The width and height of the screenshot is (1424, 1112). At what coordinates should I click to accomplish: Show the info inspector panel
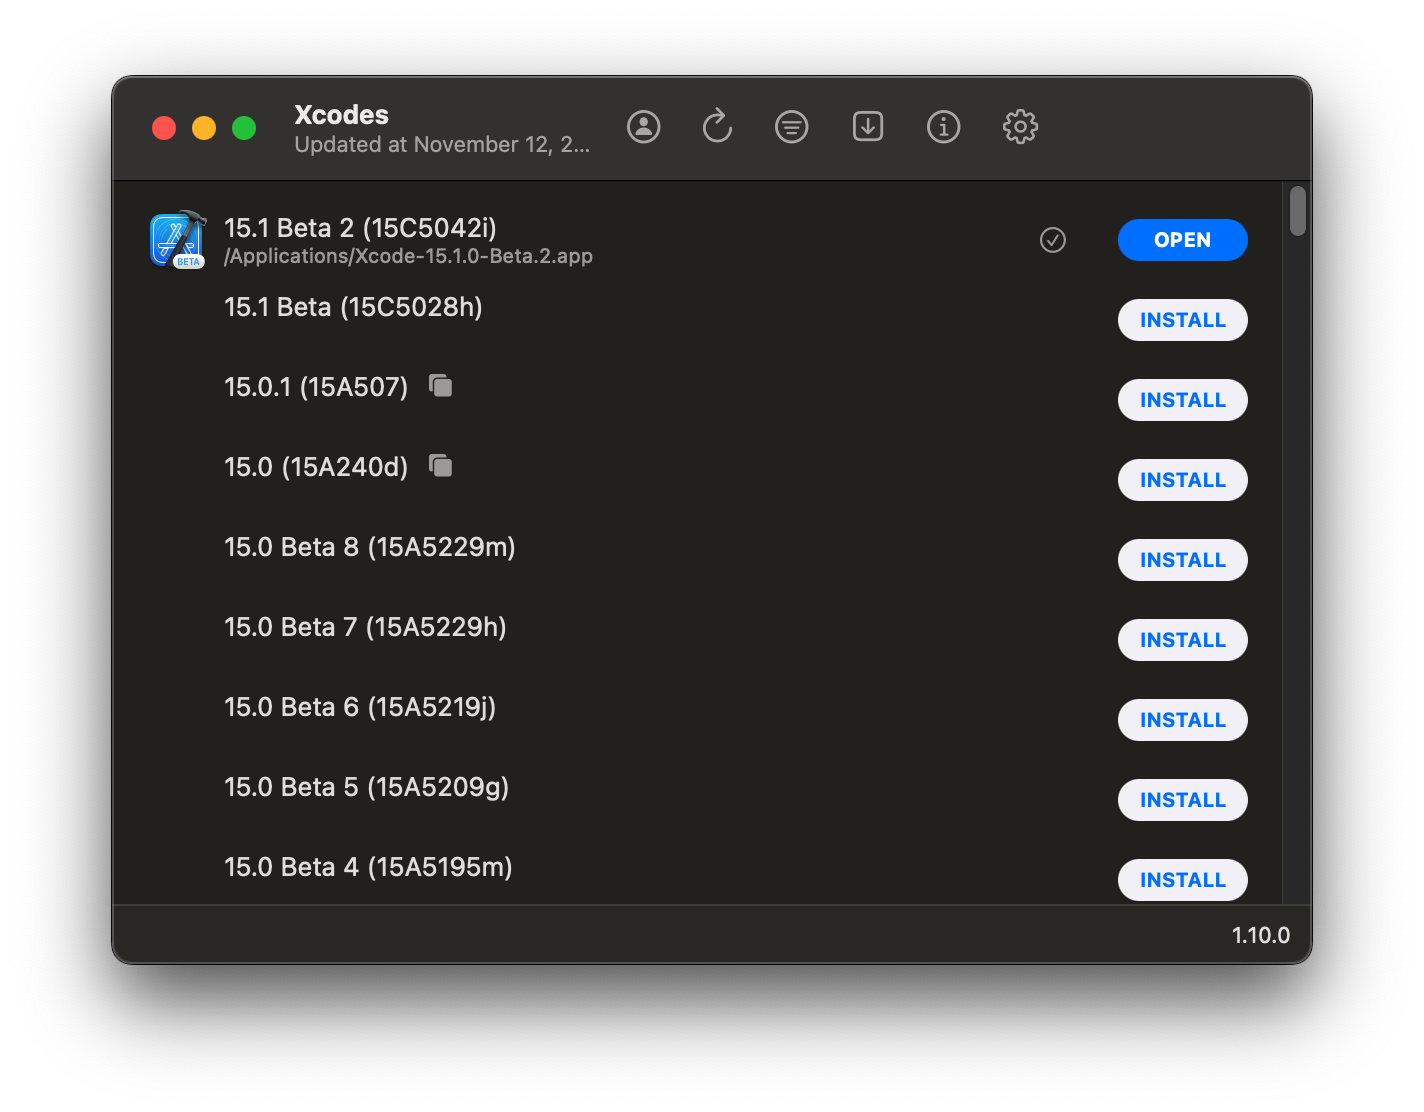[x=944, y=127]
